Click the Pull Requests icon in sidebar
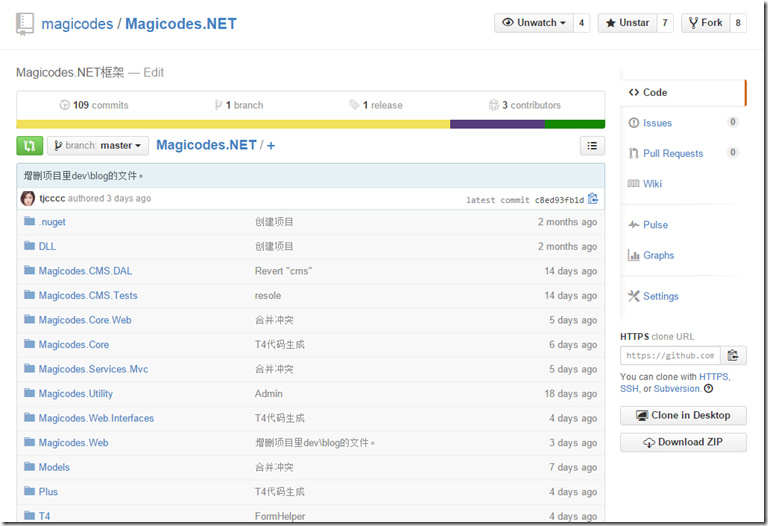This screenshot has height=526, width=768. 633,153
